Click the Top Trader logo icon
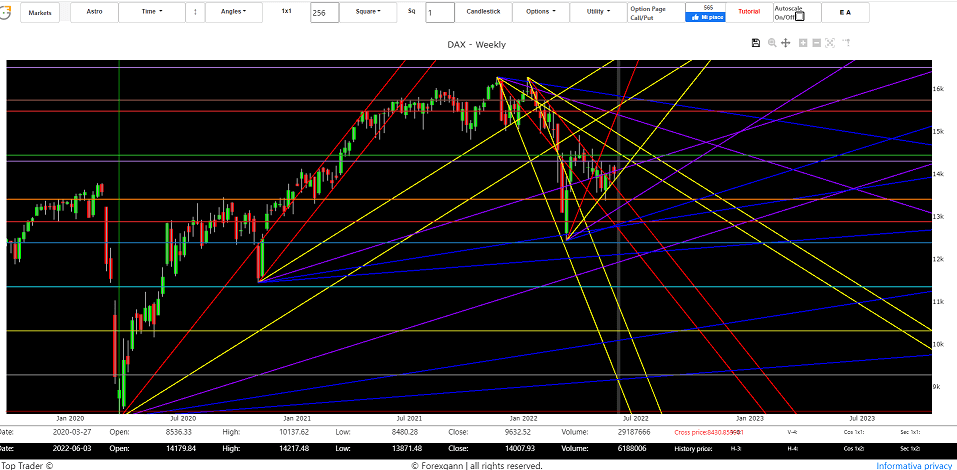957x470 pixels. coord(7,12)
